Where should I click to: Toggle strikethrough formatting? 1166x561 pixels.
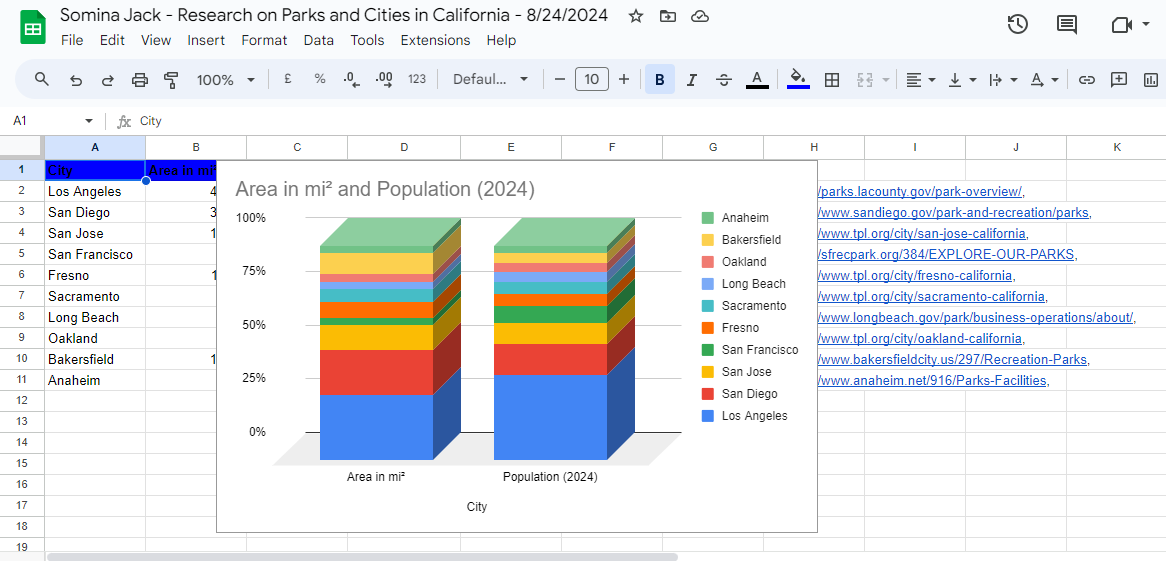point(724,80)
